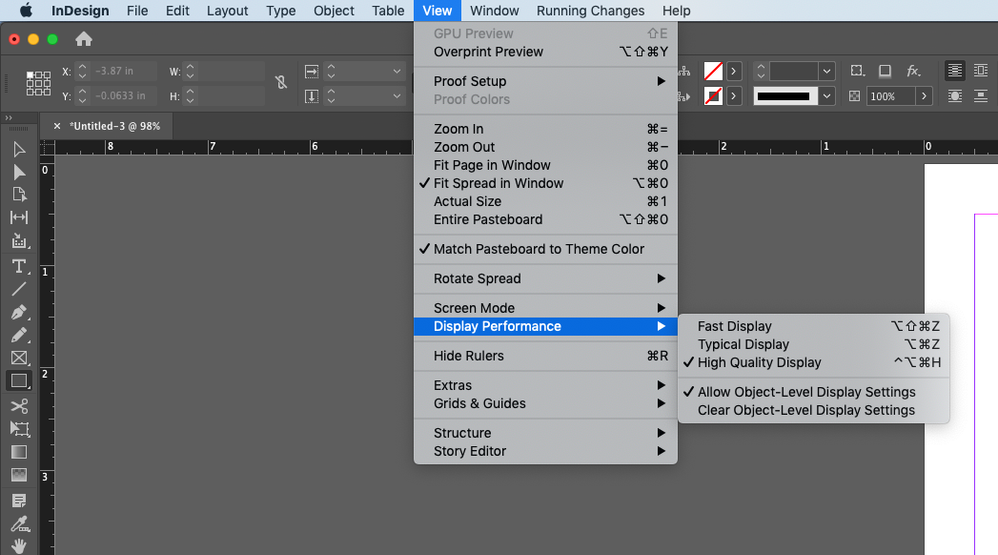Select the Rectangle Frame tool
The image size is (998, 555).
19,358
